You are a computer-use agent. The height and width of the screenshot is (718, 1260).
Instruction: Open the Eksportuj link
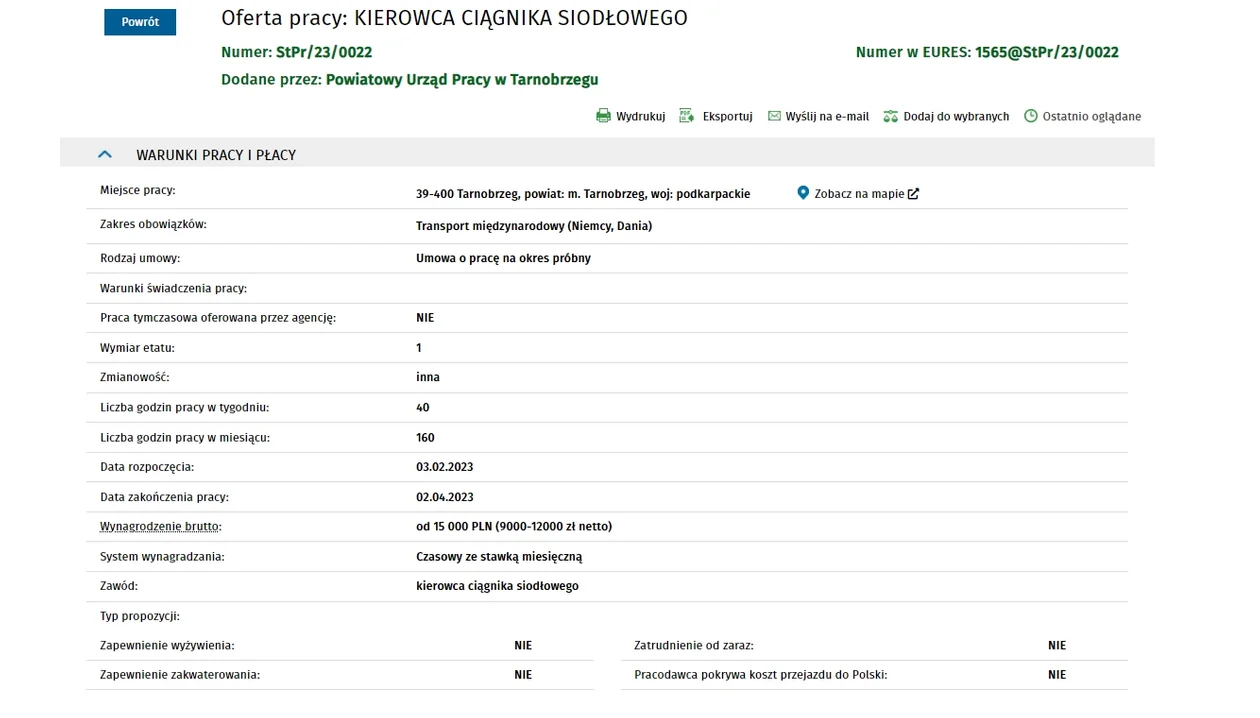[727, 117]
